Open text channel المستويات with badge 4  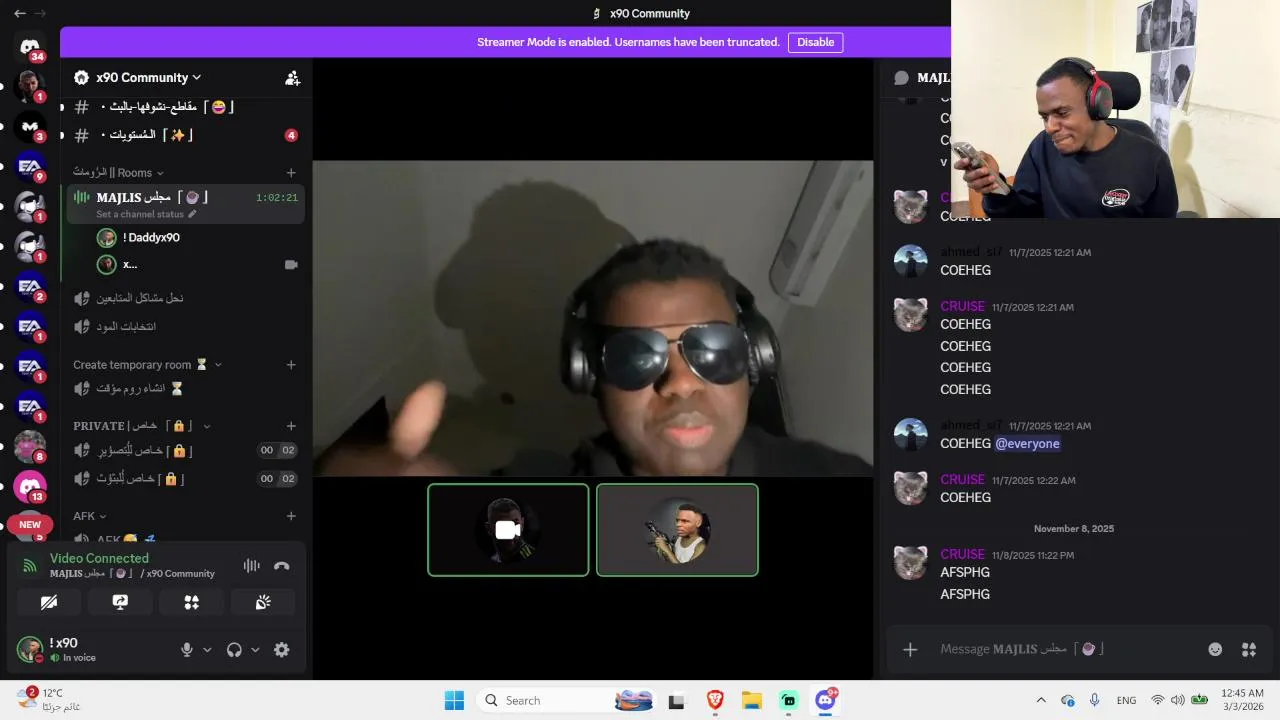coord(186,135)
